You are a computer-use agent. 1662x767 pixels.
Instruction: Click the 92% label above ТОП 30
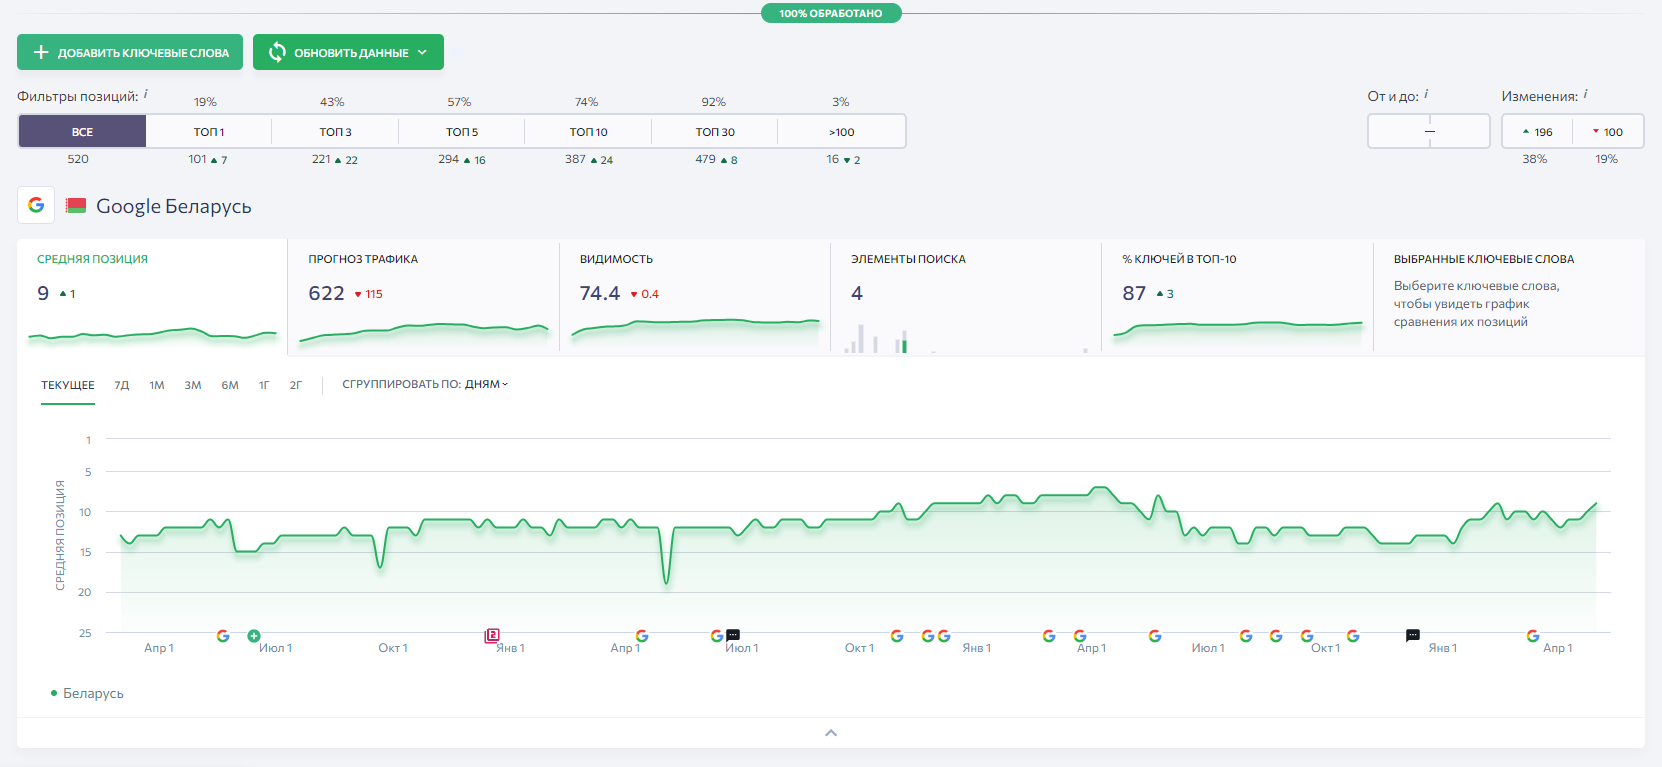[714, 102]
